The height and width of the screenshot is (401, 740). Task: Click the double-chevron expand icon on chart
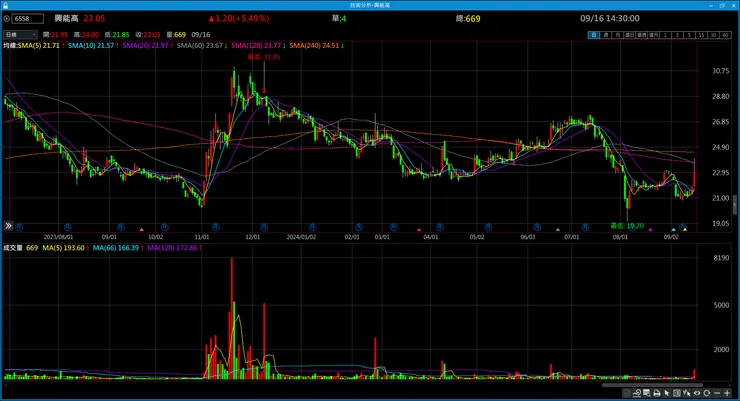tap(8, 226)
